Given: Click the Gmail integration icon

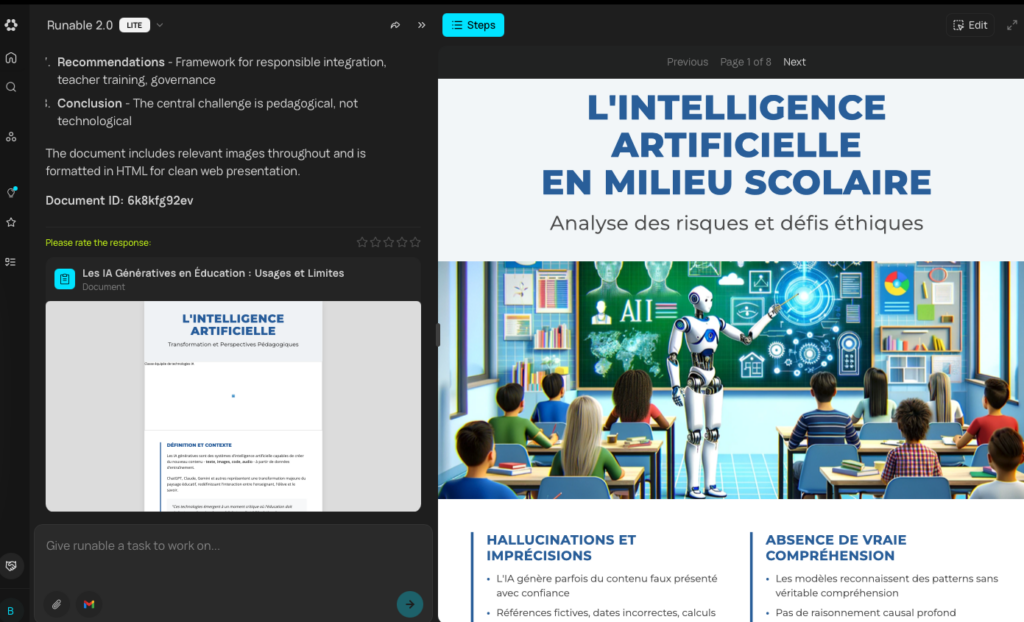Looking at the screenshot, I should coord(89,604).
